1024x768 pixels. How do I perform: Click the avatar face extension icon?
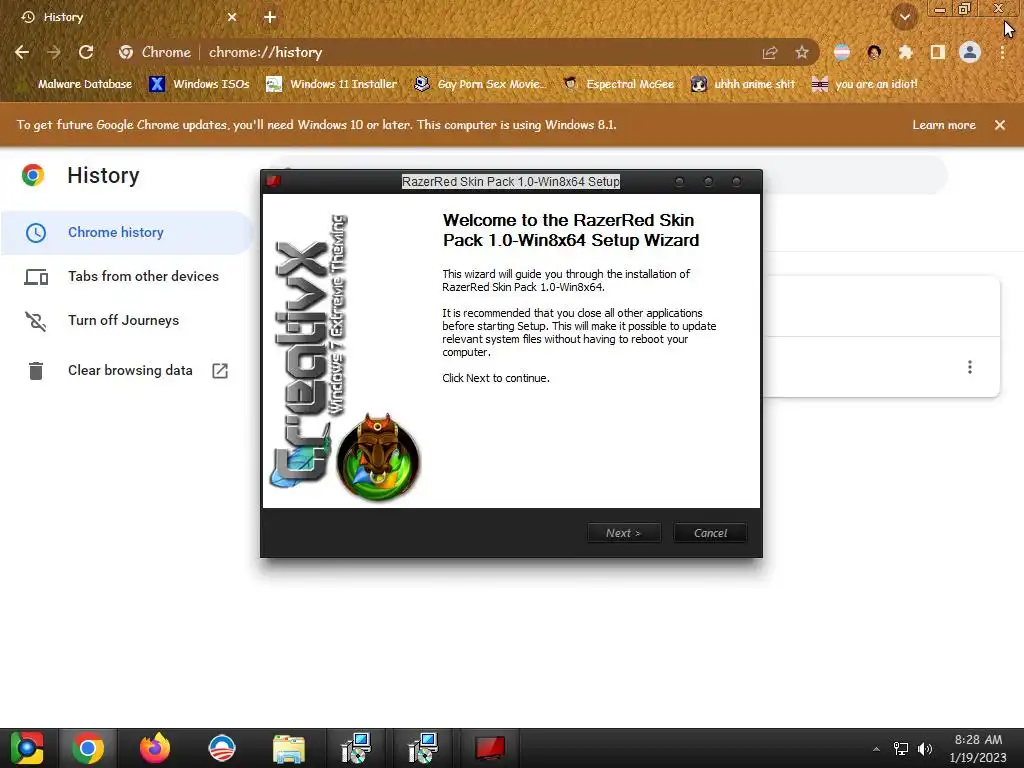pos(874,52)
